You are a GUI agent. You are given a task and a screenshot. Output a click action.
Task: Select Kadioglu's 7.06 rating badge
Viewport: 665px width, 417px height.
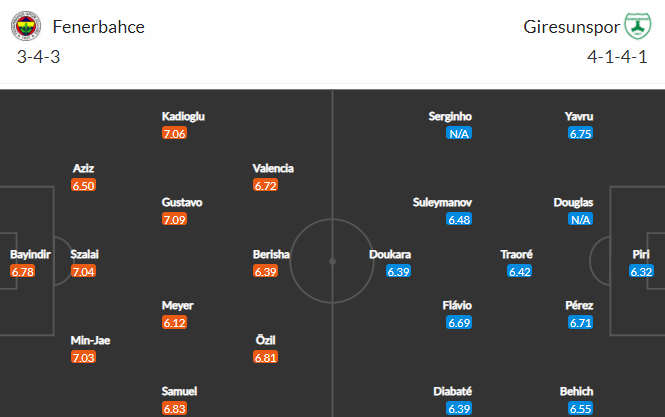[174, 134]
